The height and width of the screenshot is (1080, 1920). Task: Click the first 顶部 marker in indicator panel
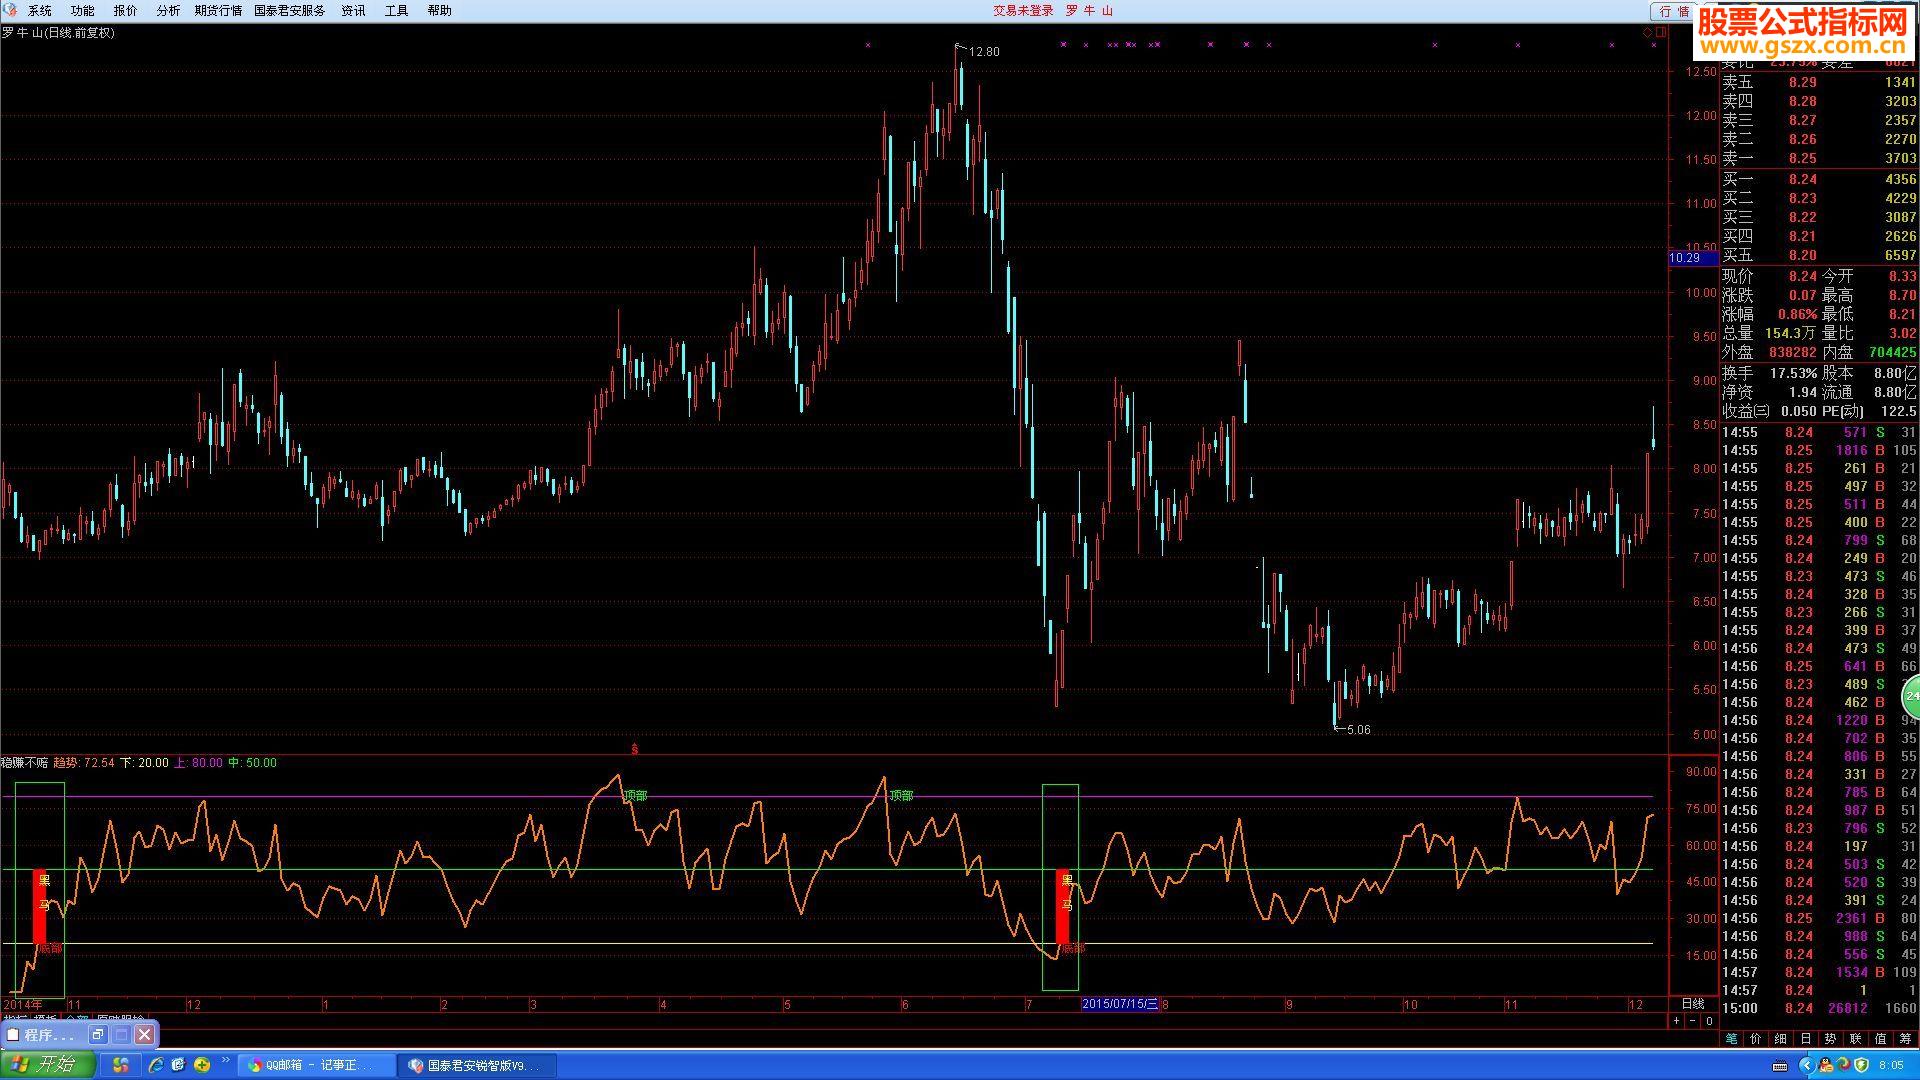pos(635,796)
